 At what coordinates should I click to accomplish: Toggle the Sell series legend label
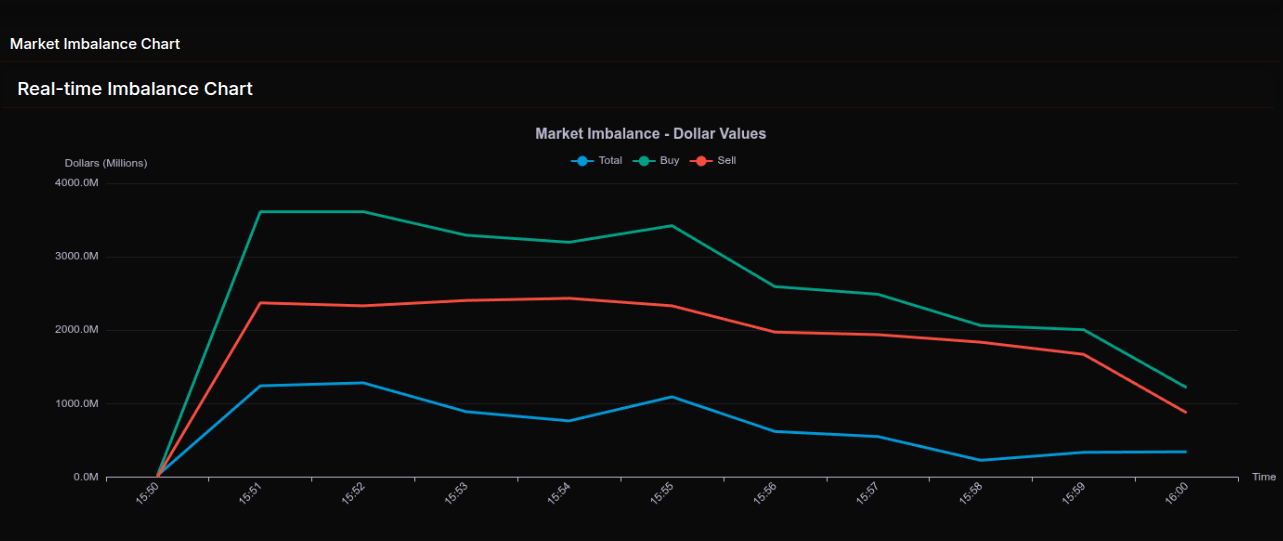pyautogui.click(x=727, y=161)
